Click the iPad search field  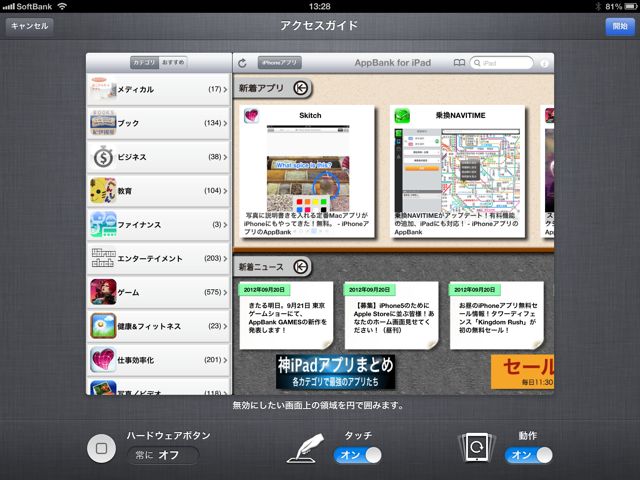point(502,63)
